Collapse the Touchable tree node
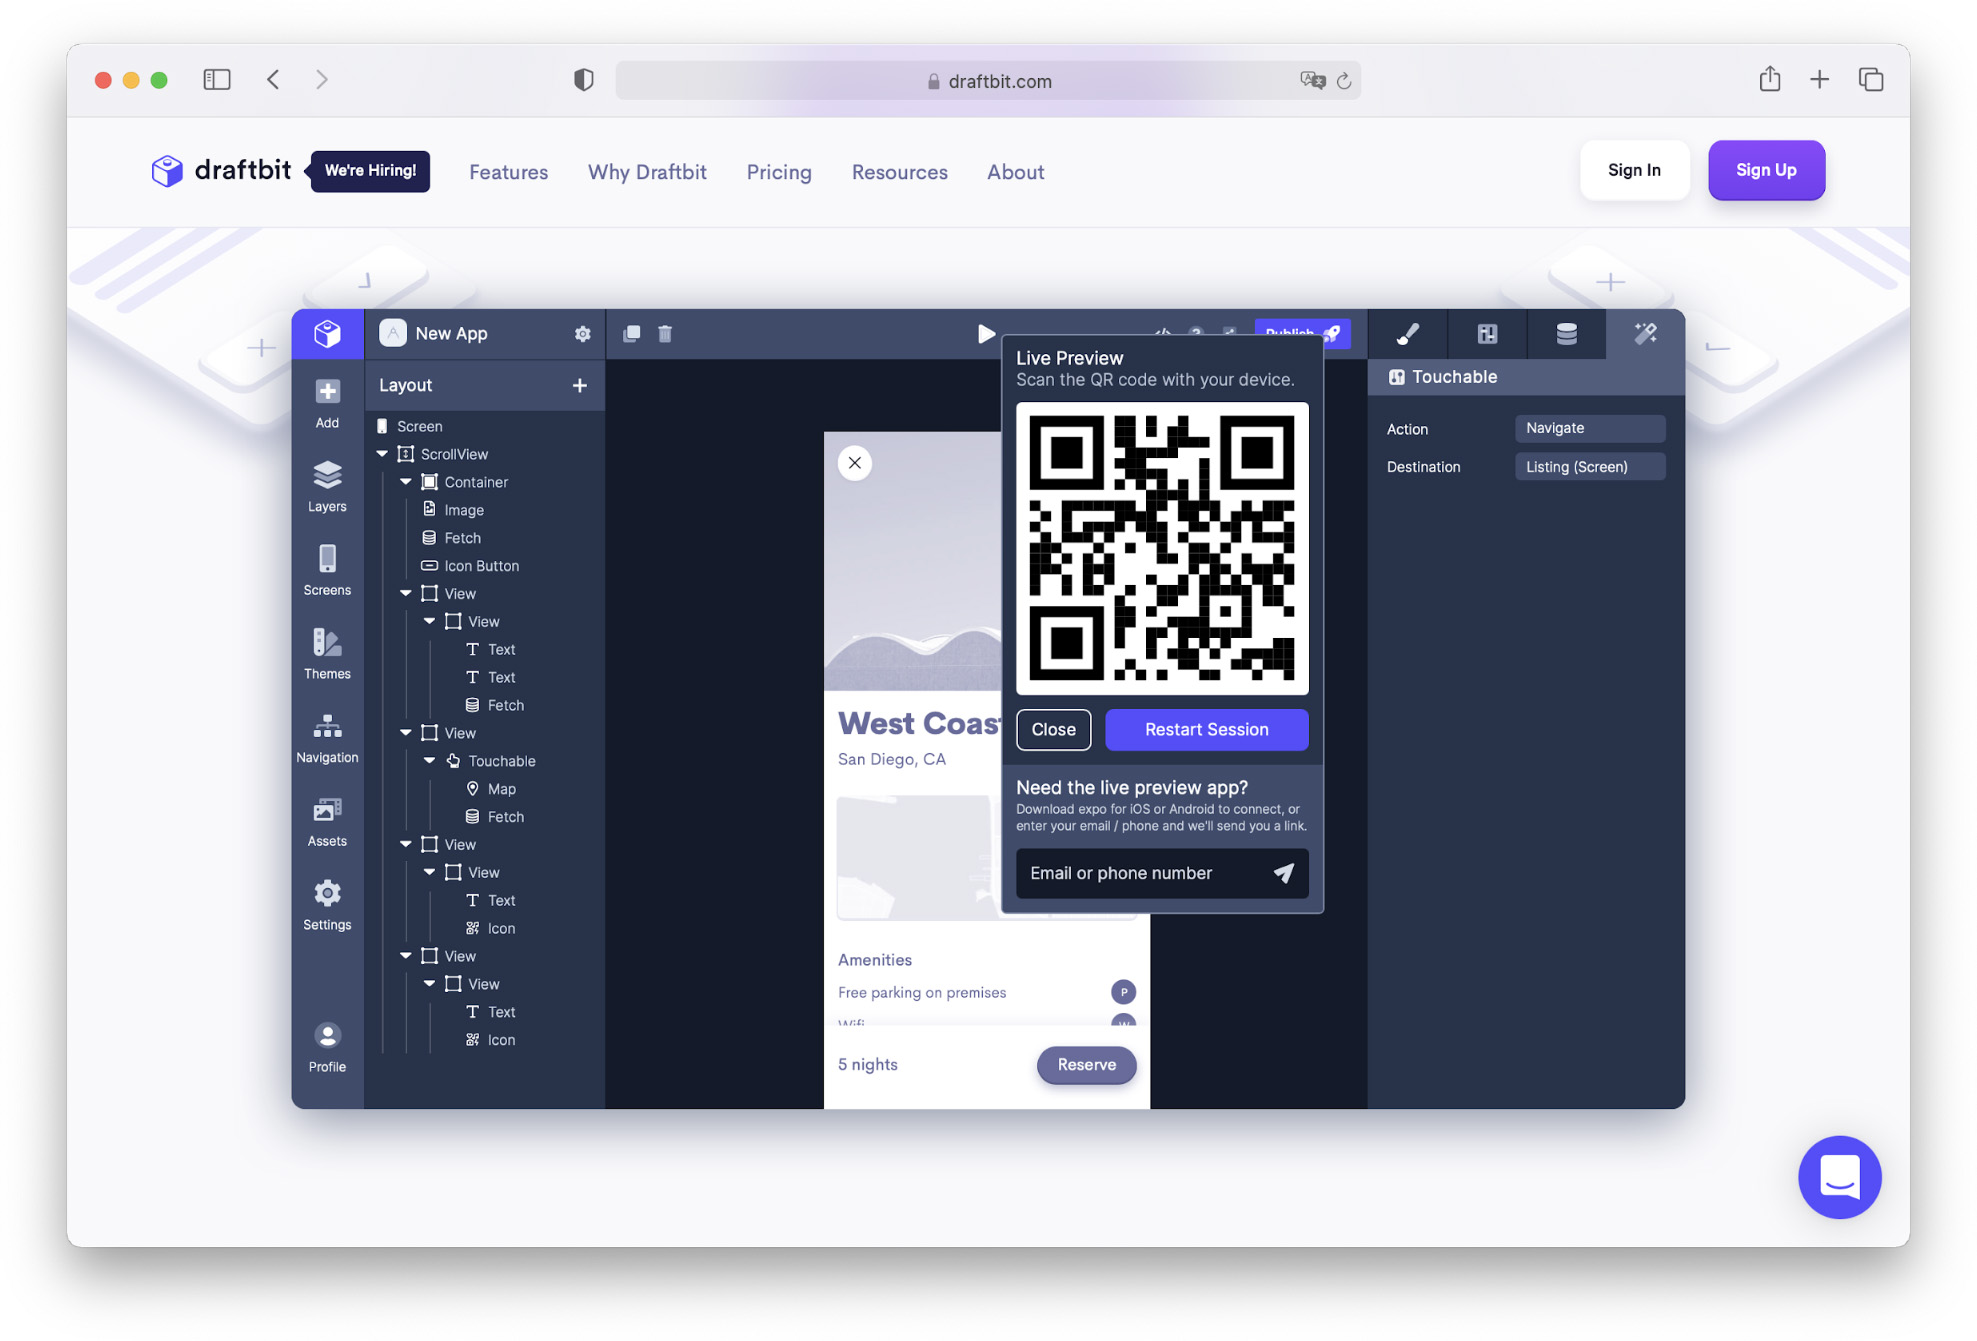 coord(430,761)
